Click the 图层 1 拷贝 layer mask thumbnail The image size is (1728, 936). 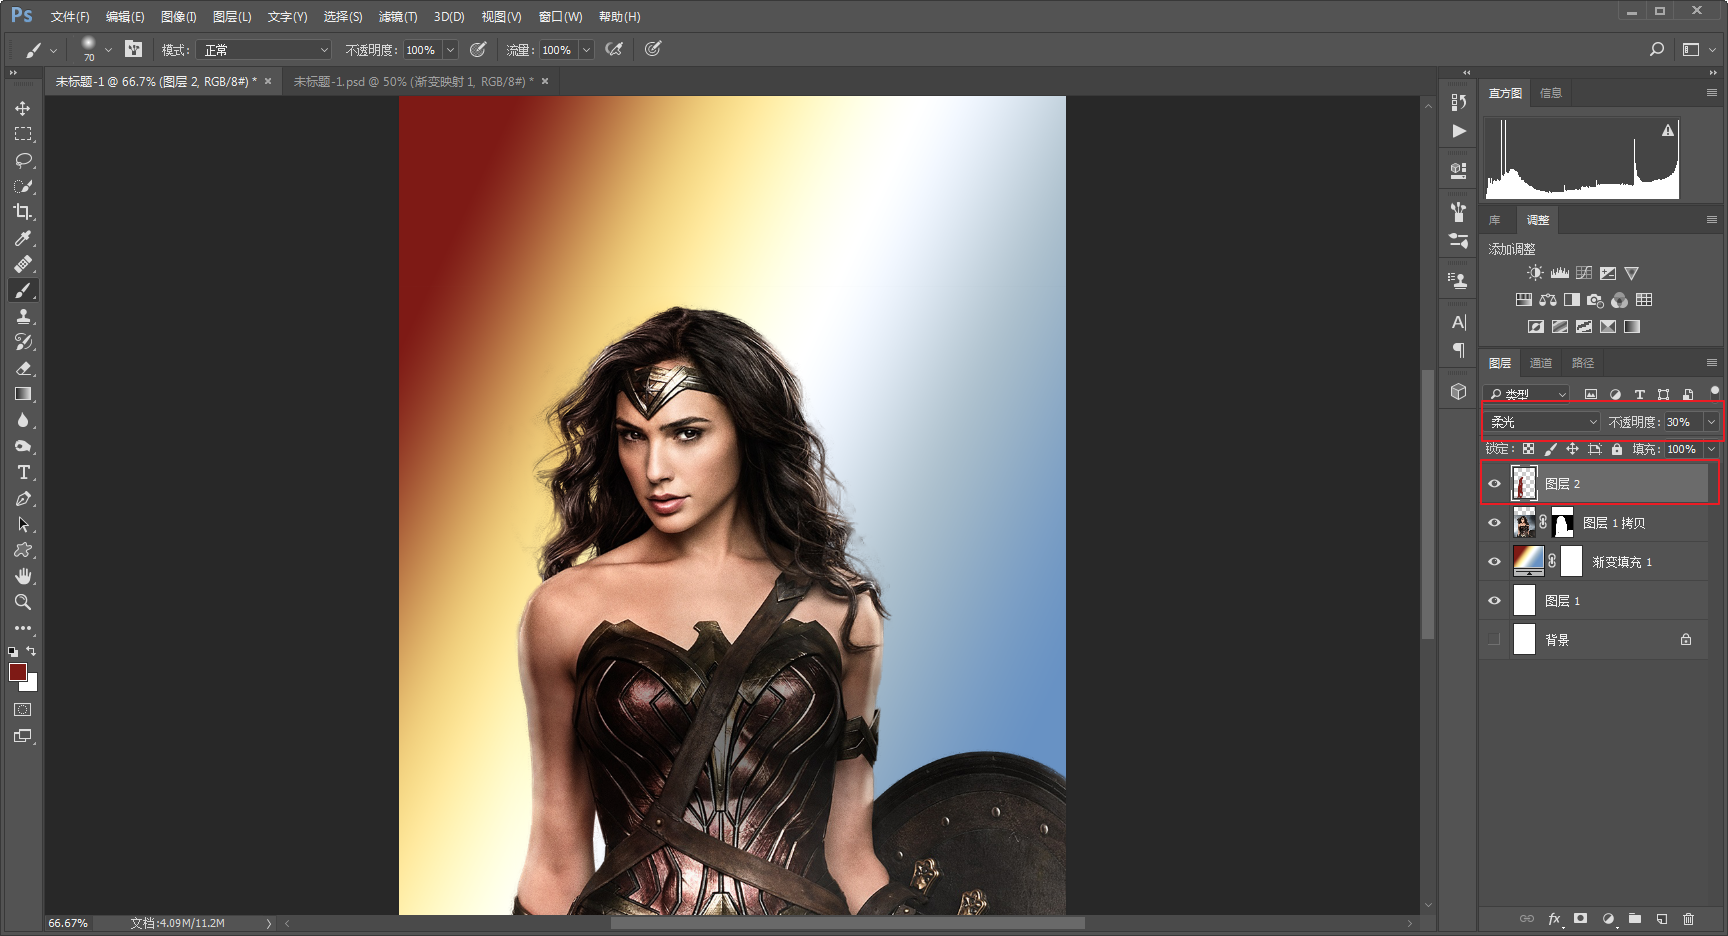coord(1562,523)
